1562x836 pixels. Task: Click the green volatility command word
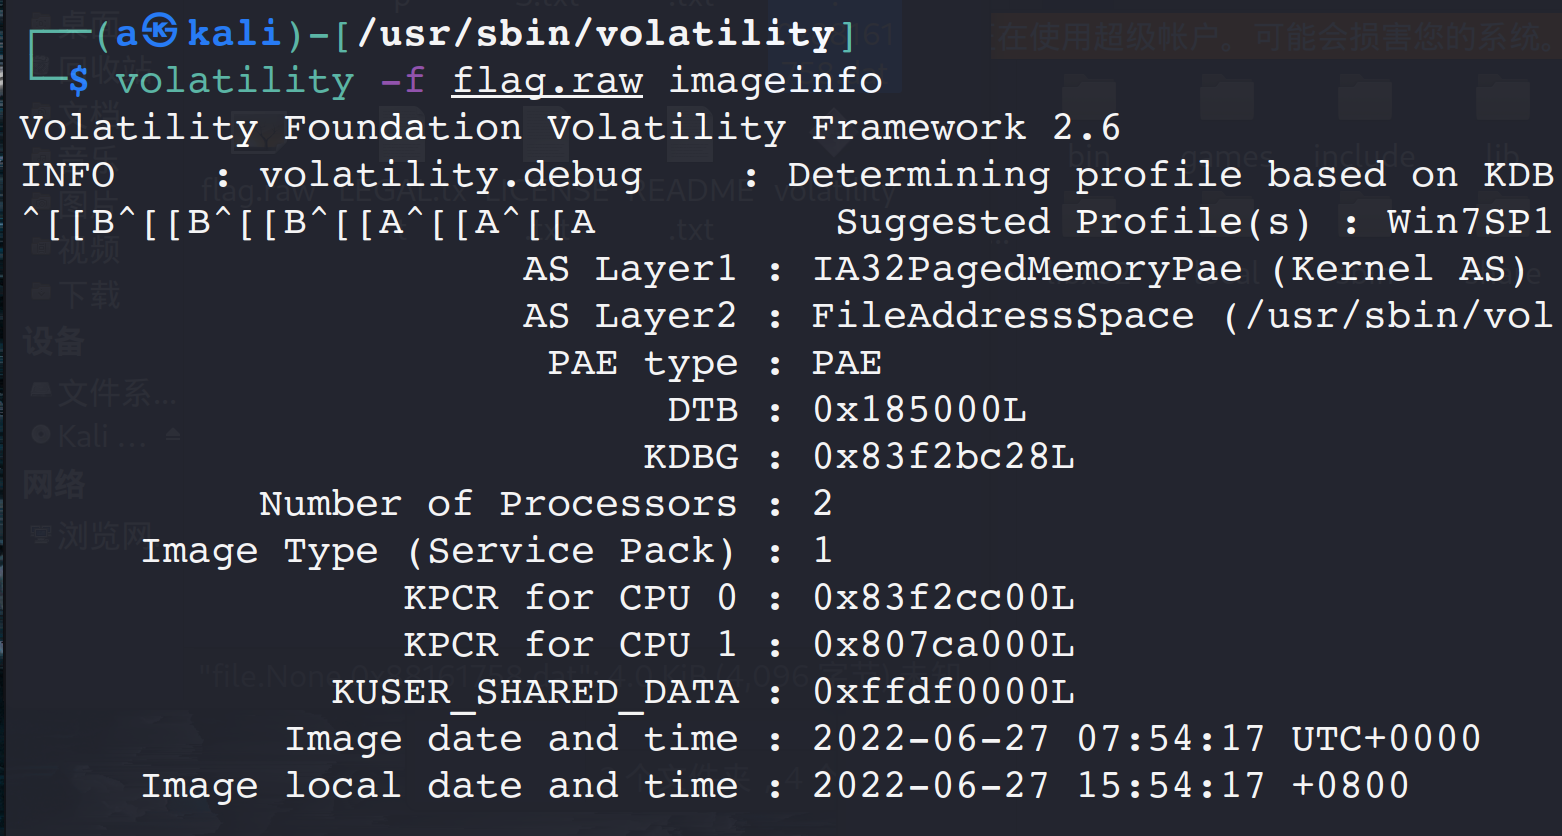coord(235,81)
